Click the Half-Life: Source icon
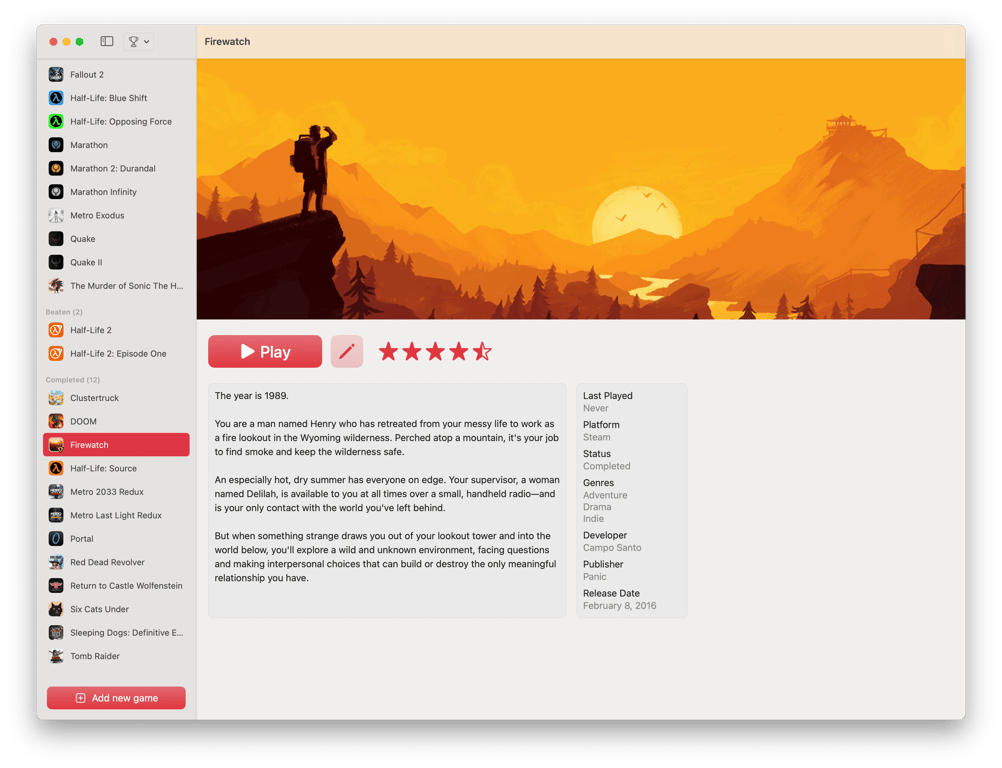This screenshot has width=1002, height=768. pos(56,468)
